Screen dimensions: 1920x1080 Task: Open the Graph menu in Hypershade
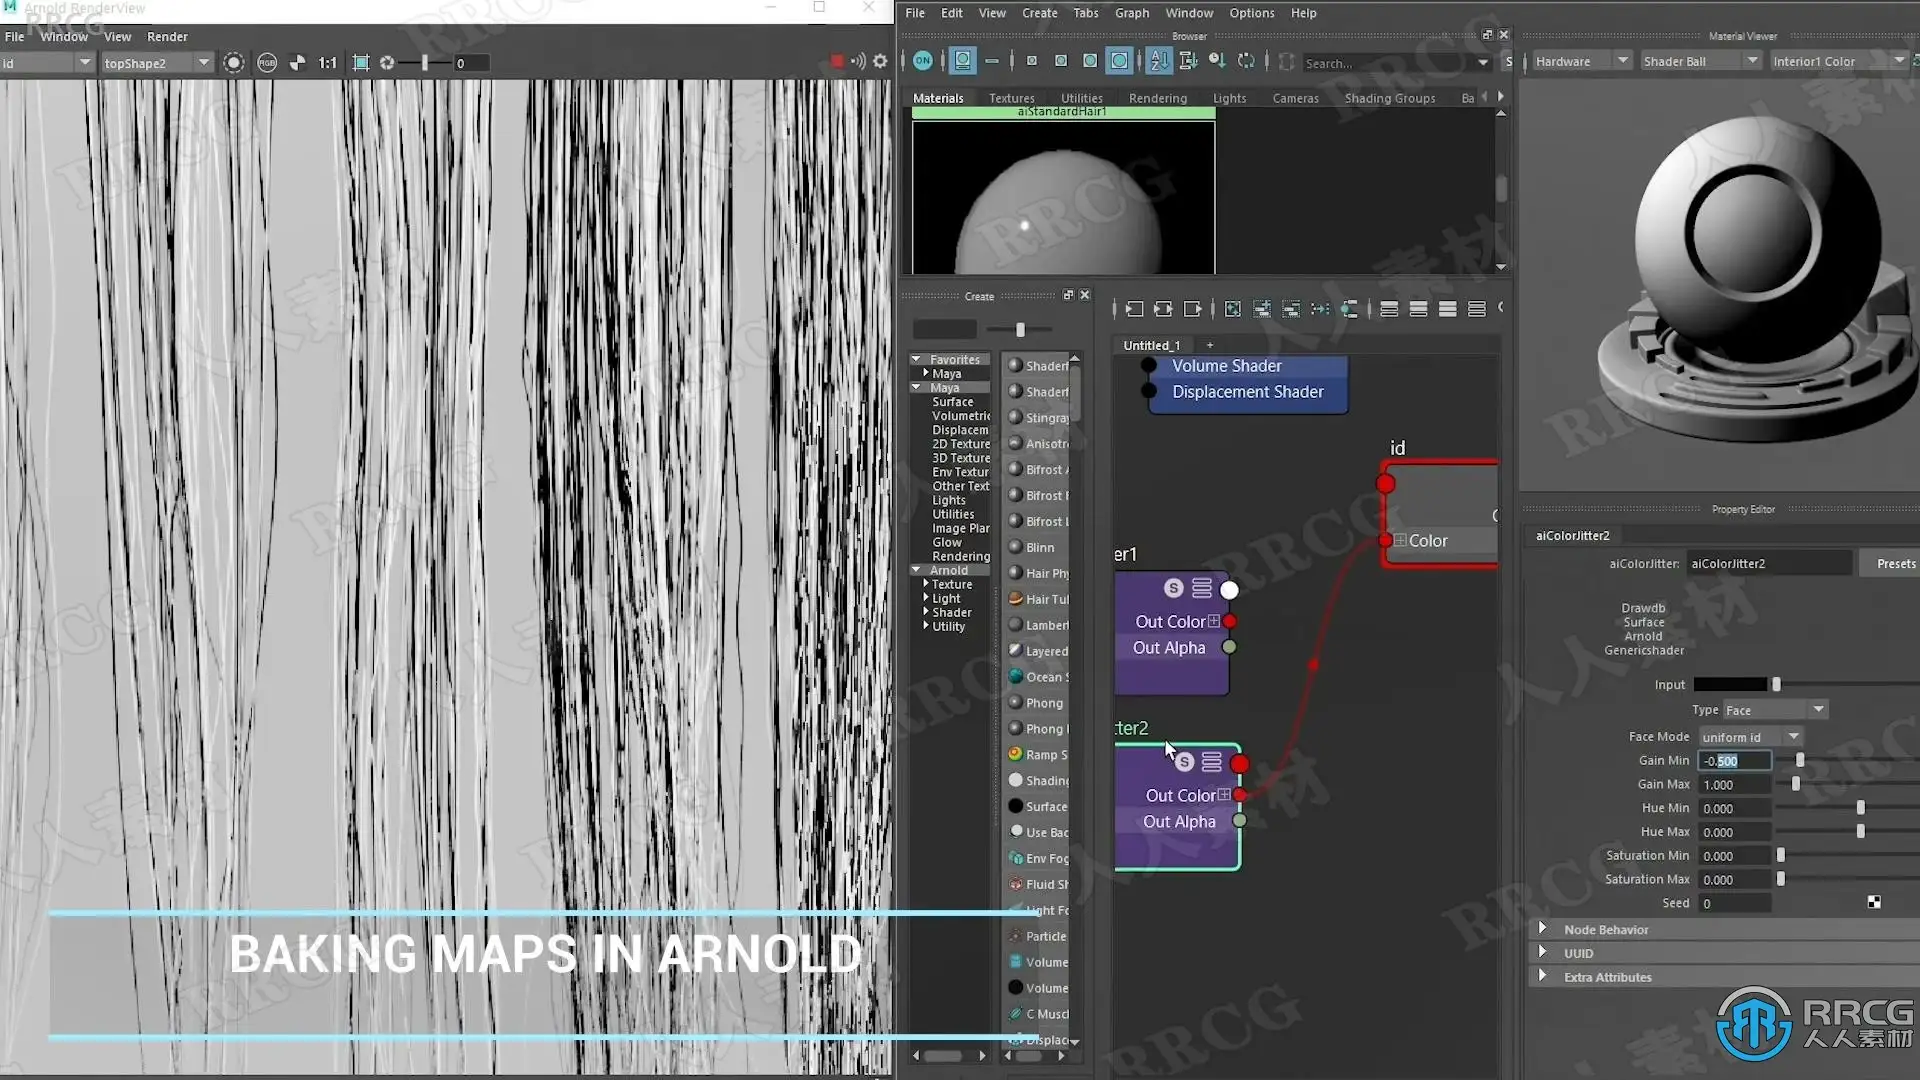(x=1131, y=13)
